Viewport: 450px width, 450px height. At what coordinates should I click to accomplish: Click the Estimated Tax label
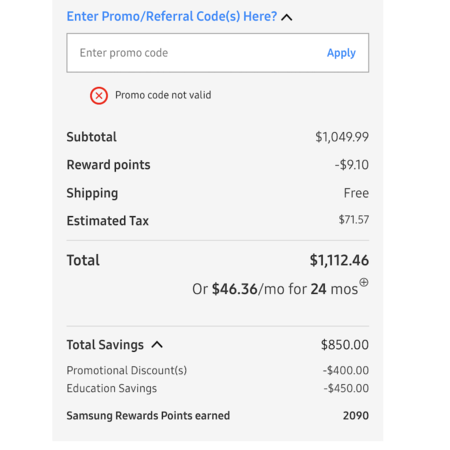107,221
